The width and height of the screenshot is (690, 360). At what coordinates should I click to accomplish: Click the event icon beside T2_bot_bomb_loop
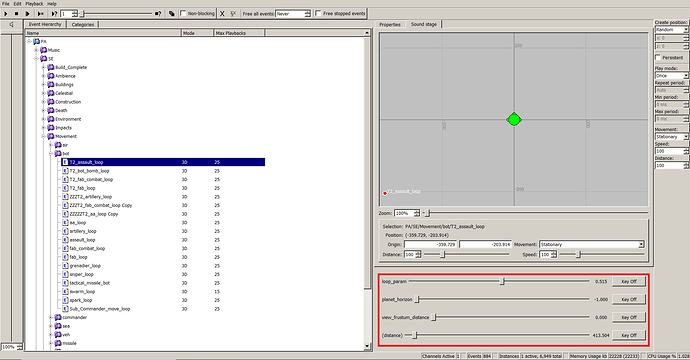[x=65, y=171]
